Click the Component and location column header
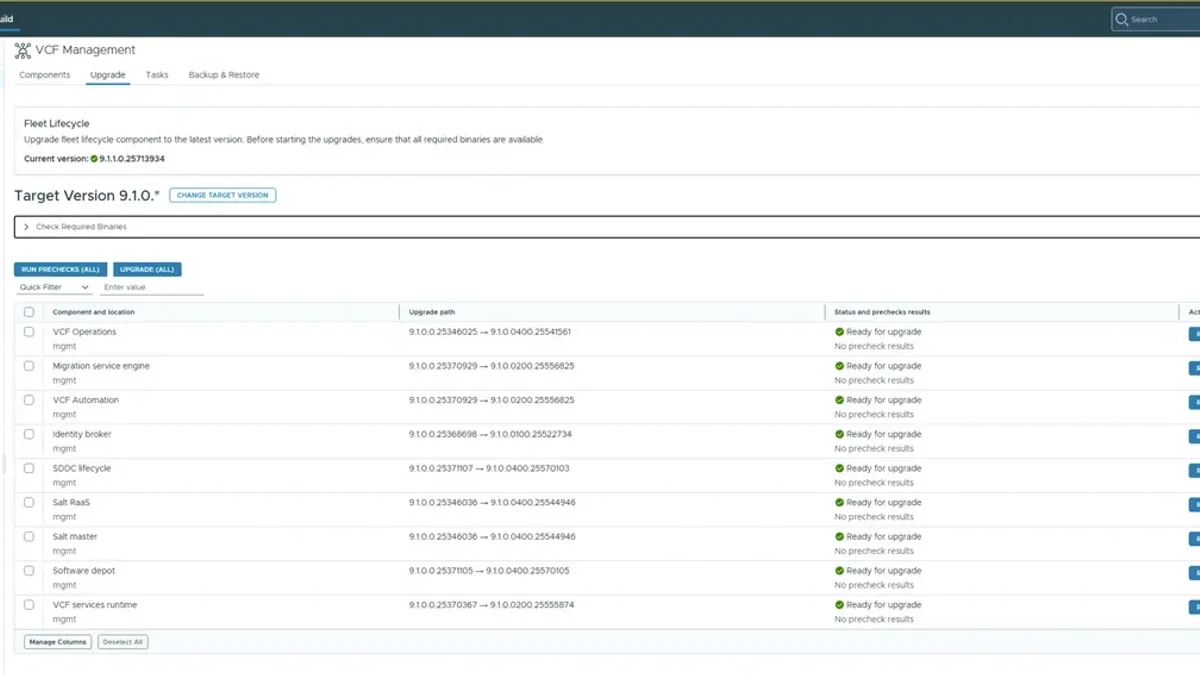Screen dimensions: 1200x675 point(94,312)
